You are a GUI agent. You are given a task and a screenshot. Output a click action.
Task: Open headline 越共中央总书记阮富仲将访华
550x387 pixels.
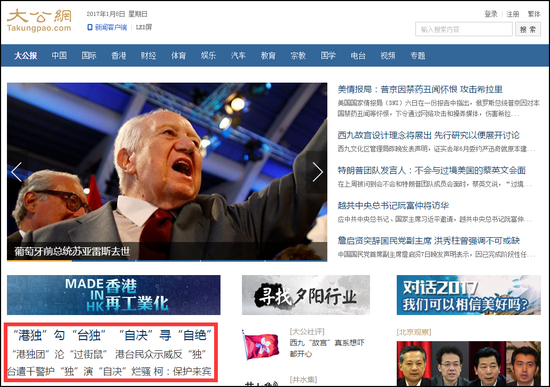(x=393, y=206)
